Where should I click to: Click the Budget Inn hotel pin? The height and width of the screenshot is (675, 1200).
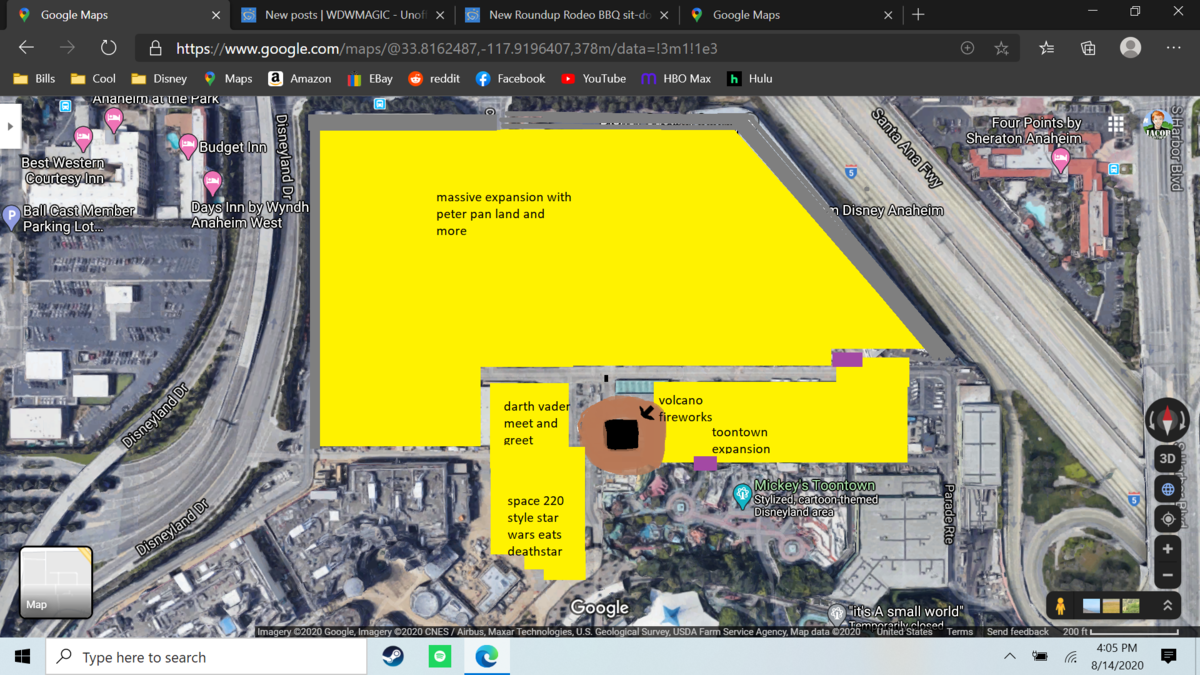click(187, 147)
